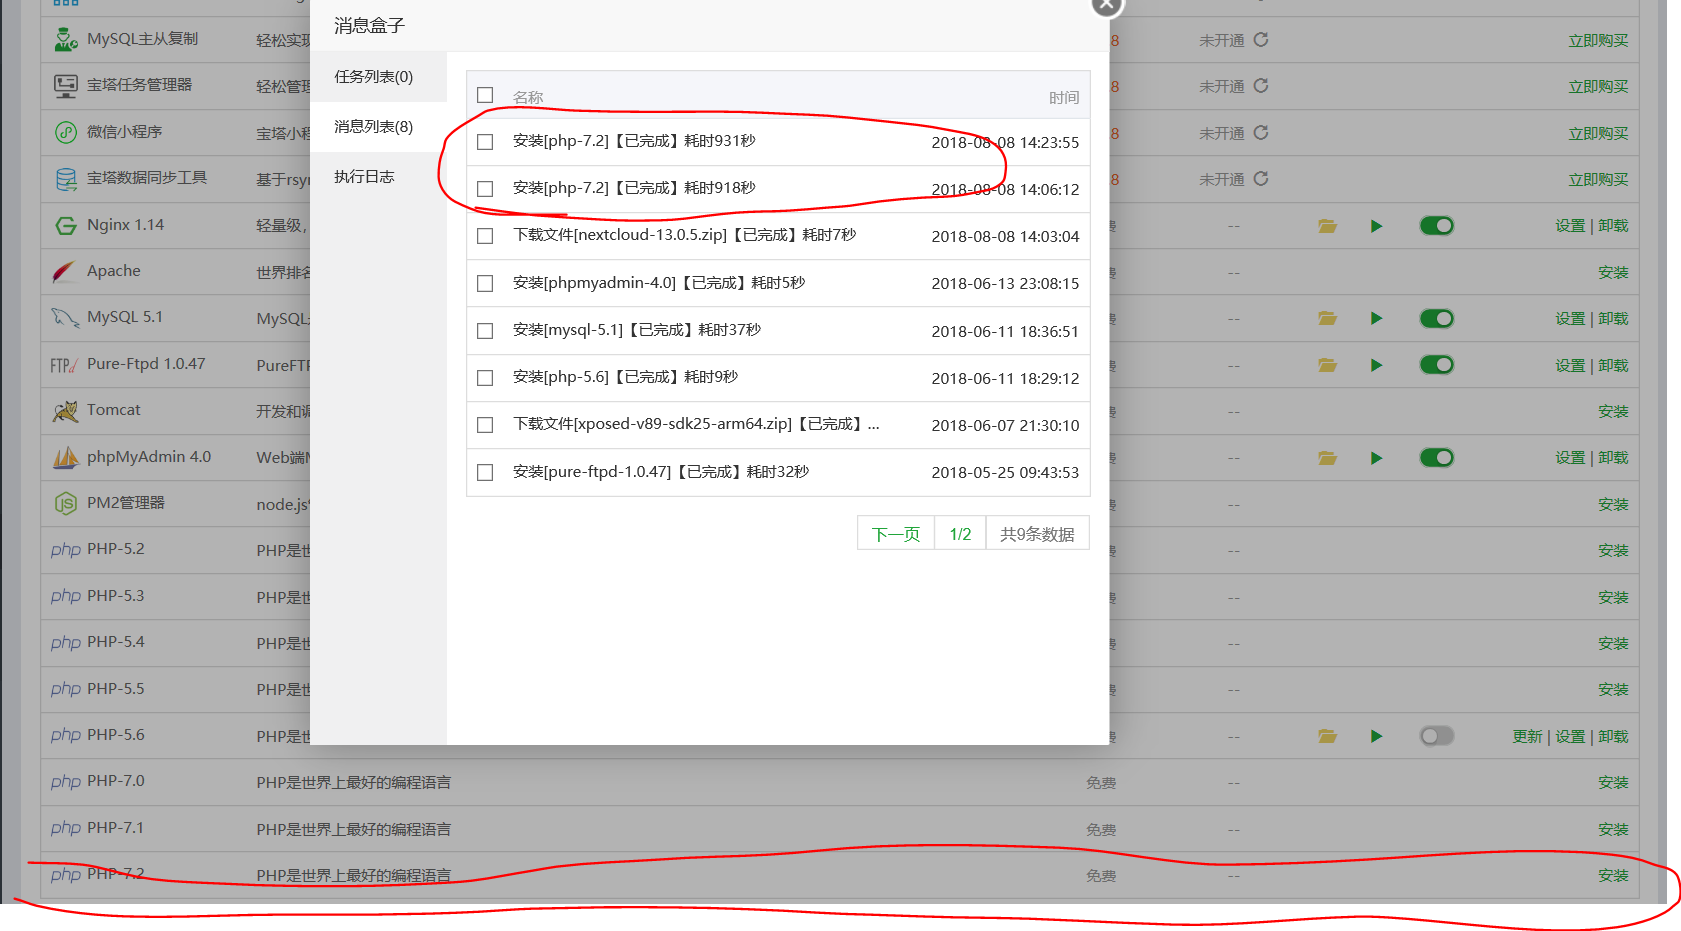Image resolution: width=1681 pixels, height=931 pixels.
Task: Refresh status icon in 微信小程序 row
Action: (1261, 132)
